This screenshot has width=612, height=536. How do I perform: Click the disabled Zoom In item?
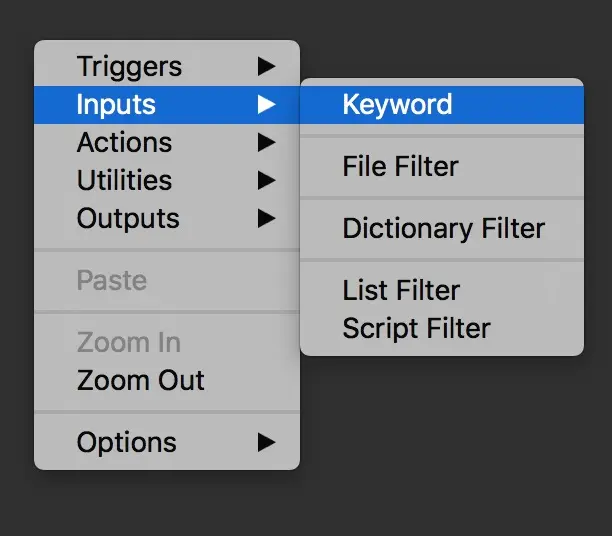pos(128,343)
